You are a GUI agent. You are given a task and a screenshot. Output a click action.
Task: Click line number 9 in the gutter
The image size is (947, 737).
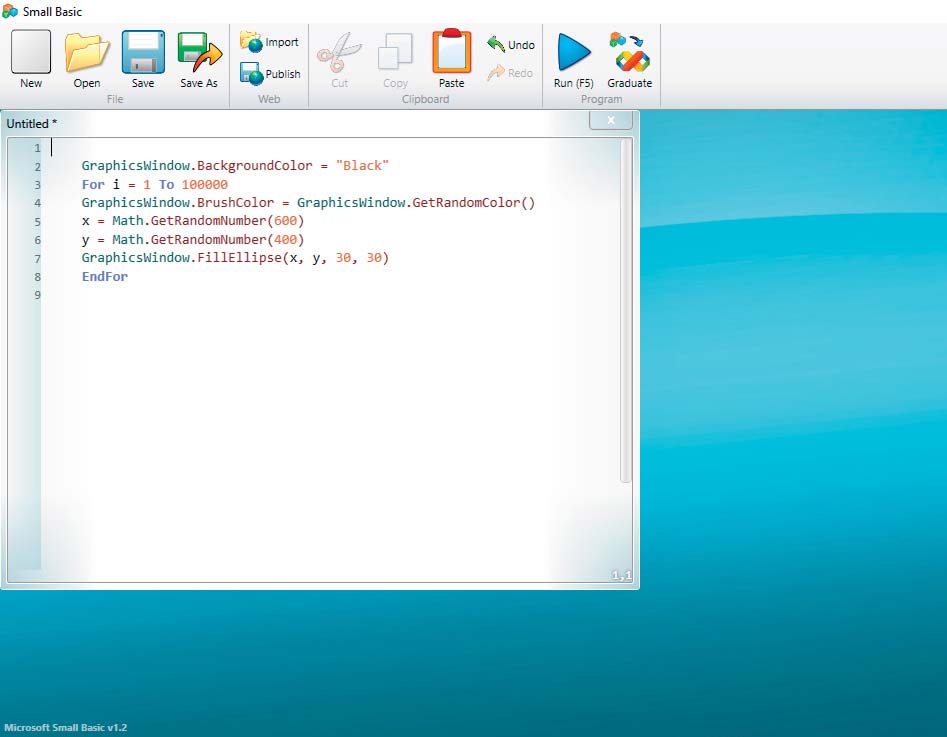(37, 295)
